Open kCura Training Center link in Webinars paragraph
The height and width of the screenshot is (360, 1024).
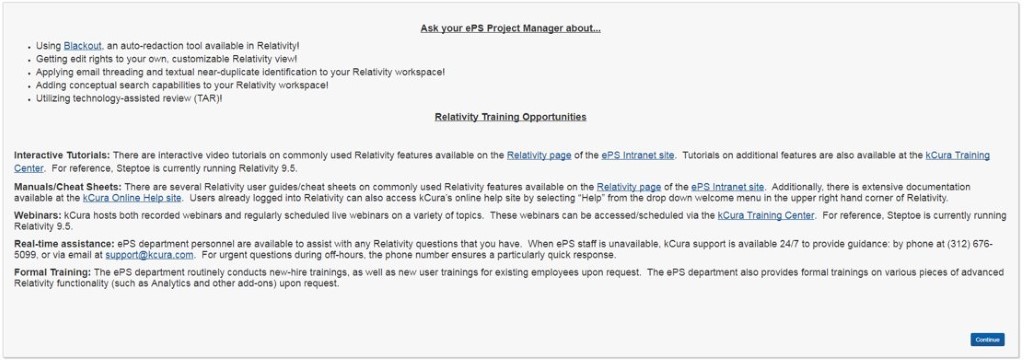click(x=766, y=215)
